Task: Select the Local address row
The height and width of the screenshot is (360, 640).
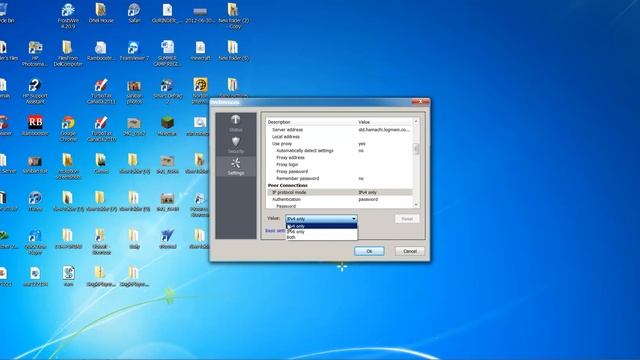Action: click(340, 137)
